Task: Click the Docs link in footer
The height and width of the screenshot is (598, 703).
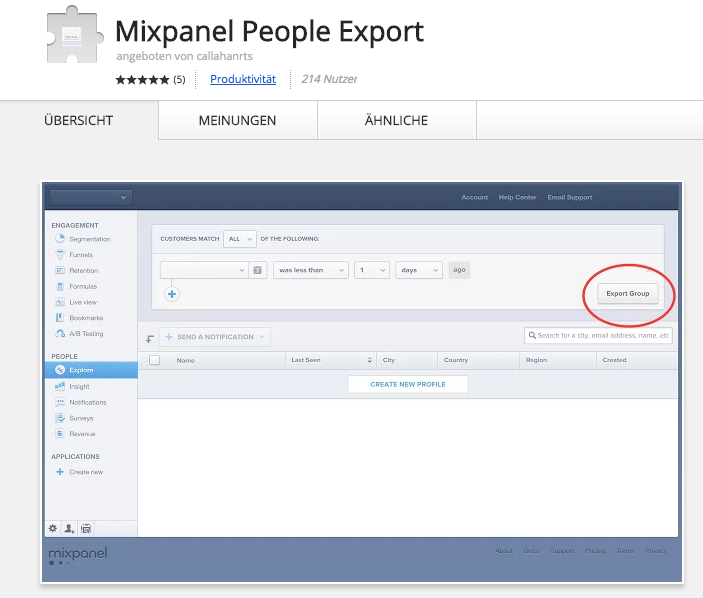Action: click(531, 550)
